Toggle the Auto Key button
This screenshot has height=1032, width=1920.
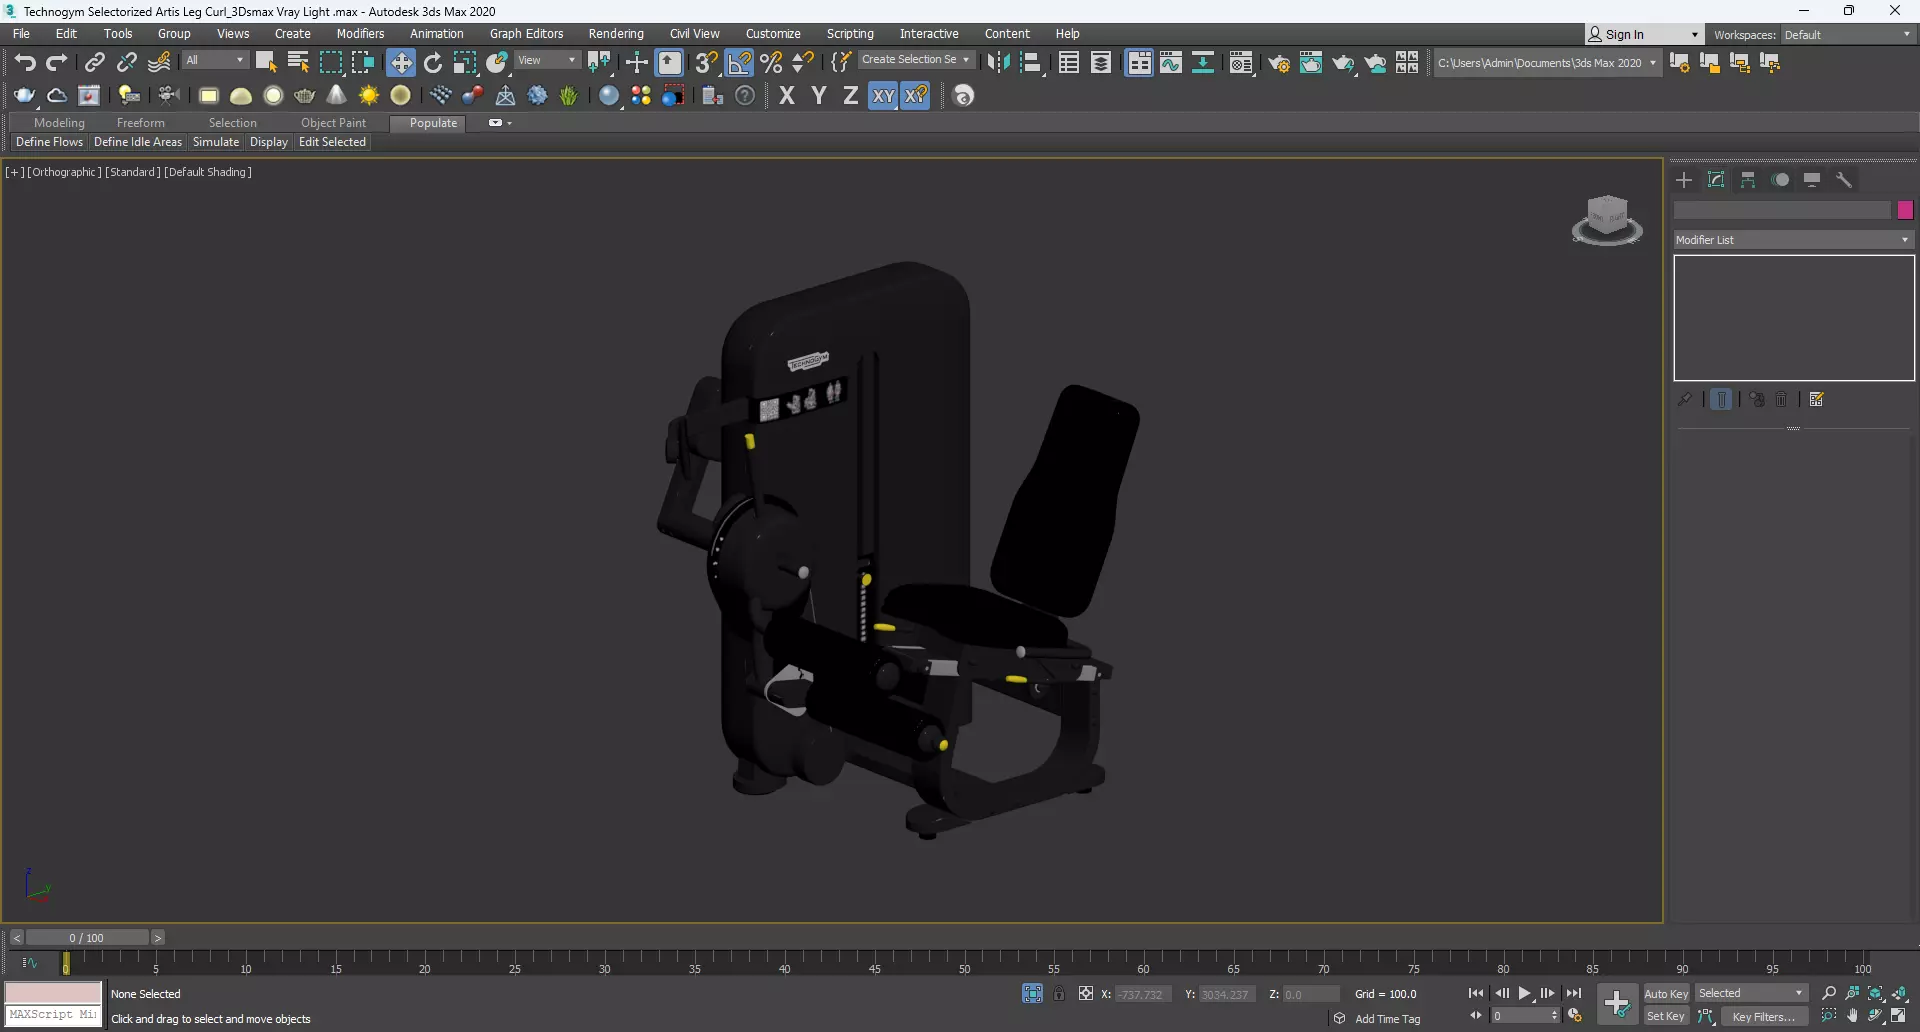[x=1666, y=993]
